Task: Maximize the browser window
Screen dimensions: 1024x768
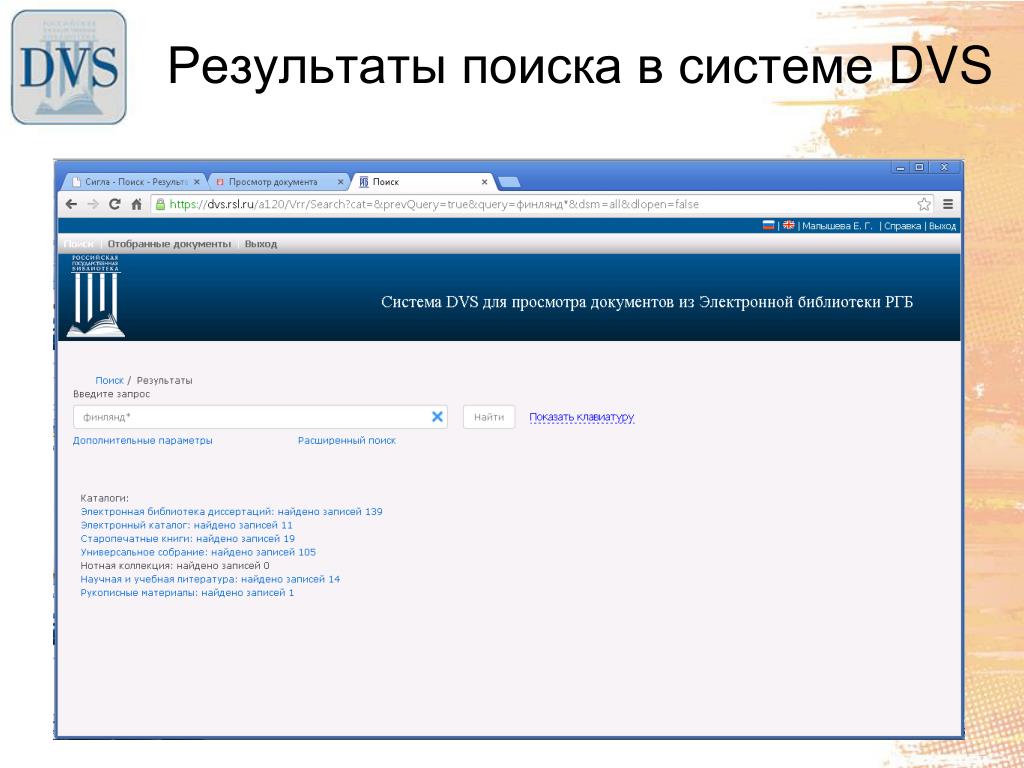Action: [x=919, y=168]
